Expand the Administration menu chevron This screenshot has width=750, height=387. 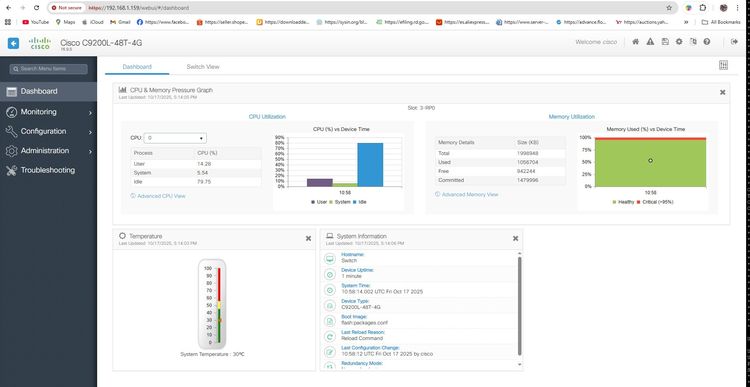pos(90,151)
